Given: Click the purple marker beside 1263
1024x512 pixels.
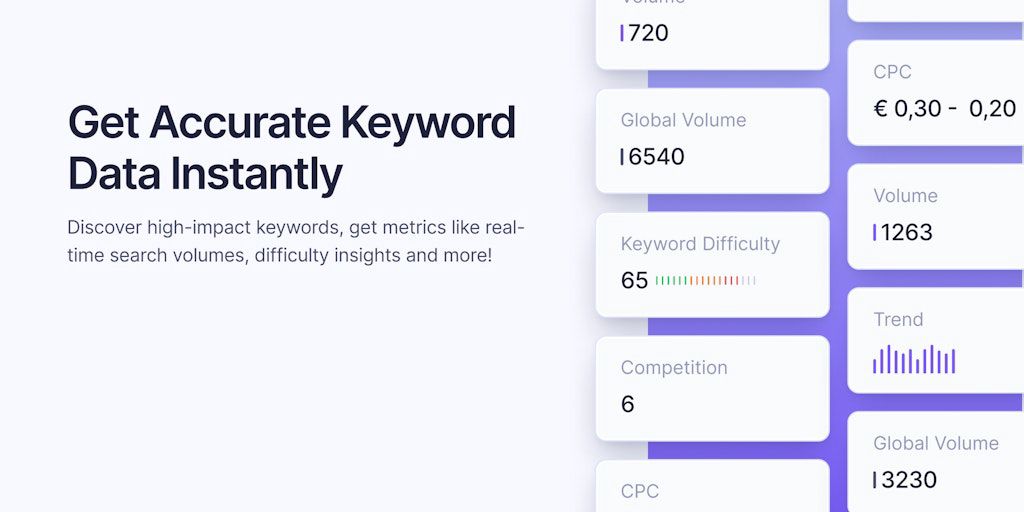Looking at the screenshot, I should (874, 233).
